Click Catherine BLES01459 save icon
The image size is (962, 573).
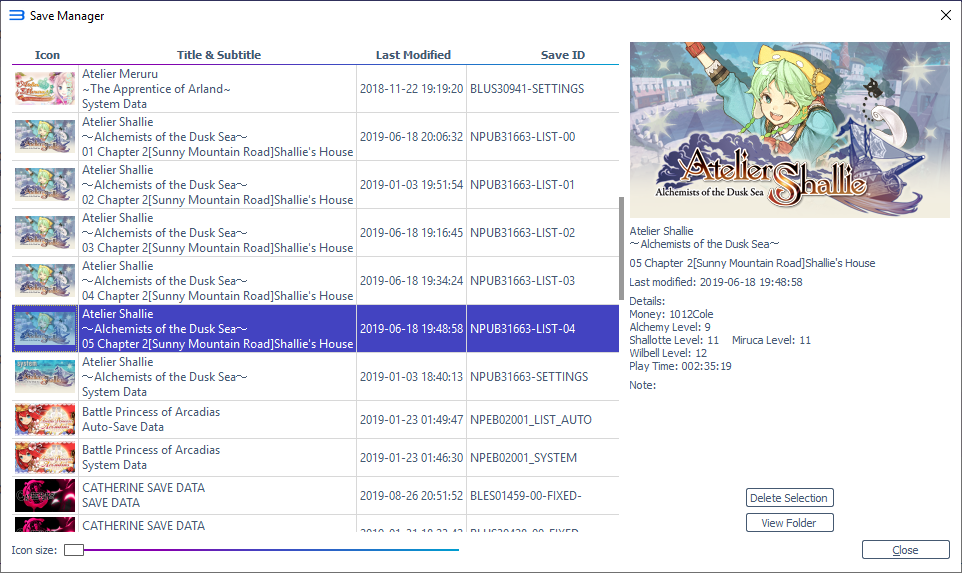click(x=45, y=496)
